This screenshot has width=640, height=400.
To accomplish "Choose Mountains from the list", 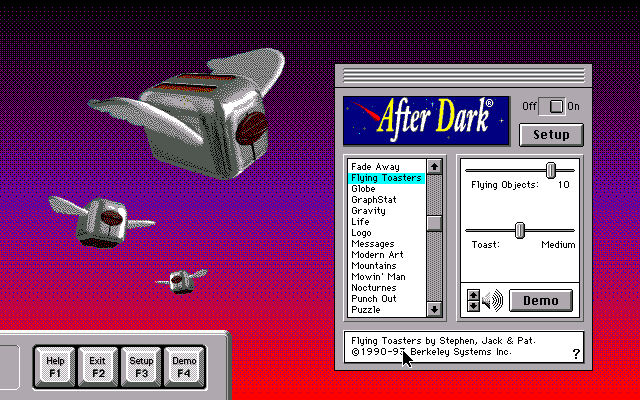I will [386, 266].
